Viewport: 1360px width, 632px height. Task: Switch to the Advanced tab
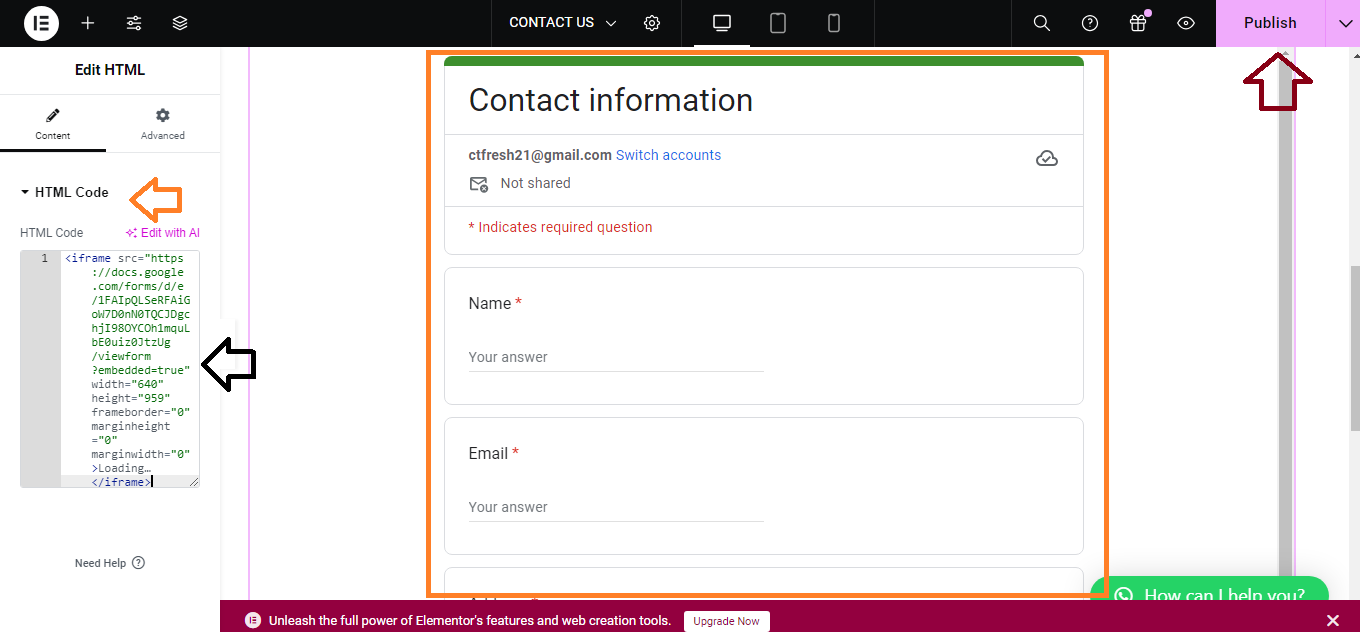pyautogui.click(x=163, y=124)
